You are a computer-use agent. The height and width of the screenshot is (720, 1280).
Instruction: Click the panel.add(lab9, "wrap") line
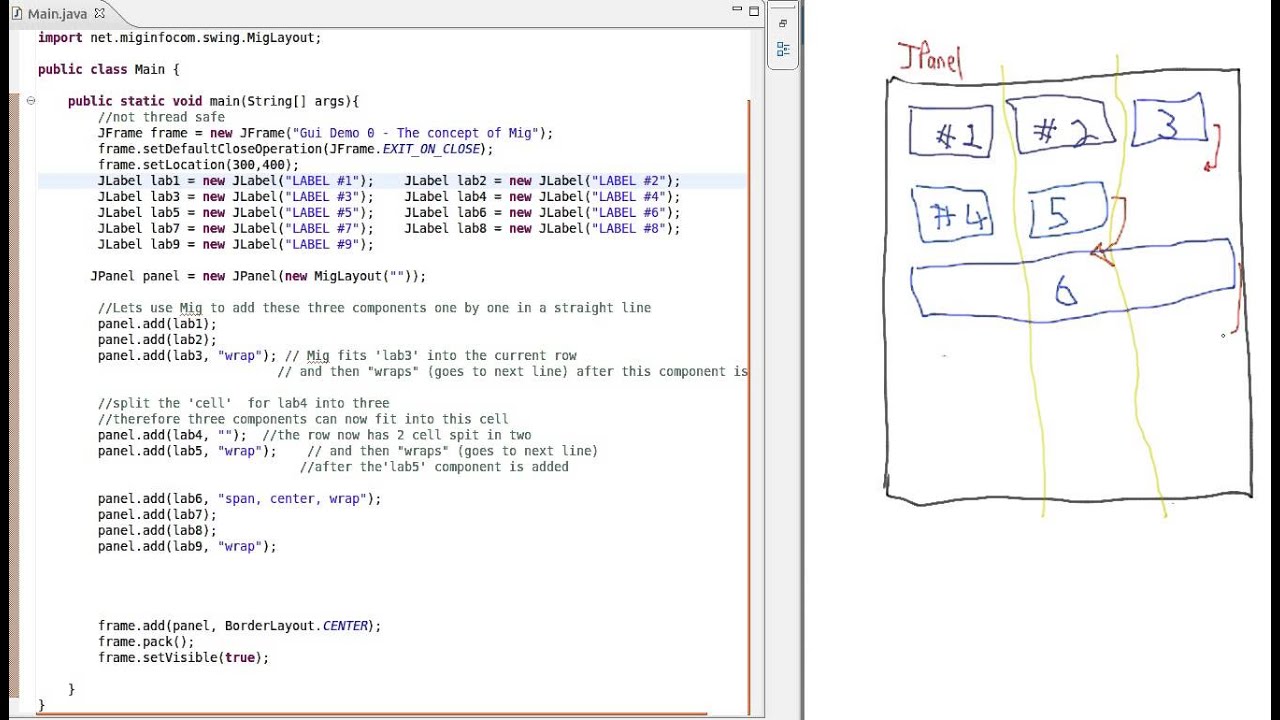click(x=187, y=547)
